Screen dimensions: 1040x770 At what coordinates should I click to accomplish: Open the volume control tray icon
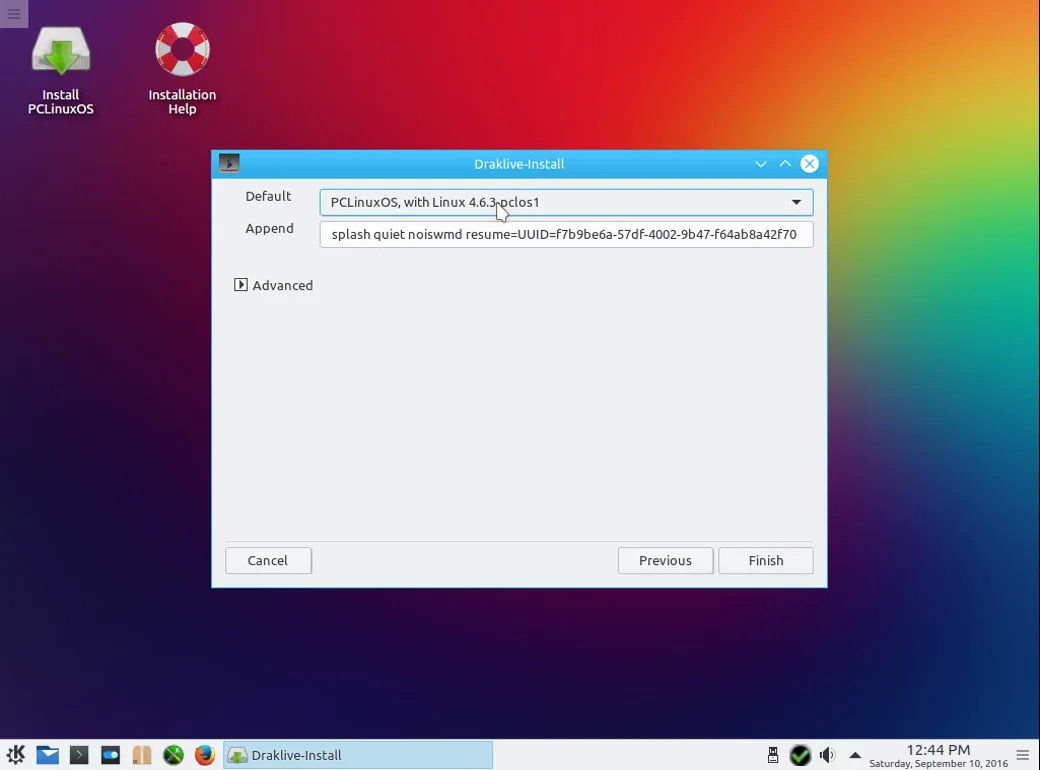[827, 755]
